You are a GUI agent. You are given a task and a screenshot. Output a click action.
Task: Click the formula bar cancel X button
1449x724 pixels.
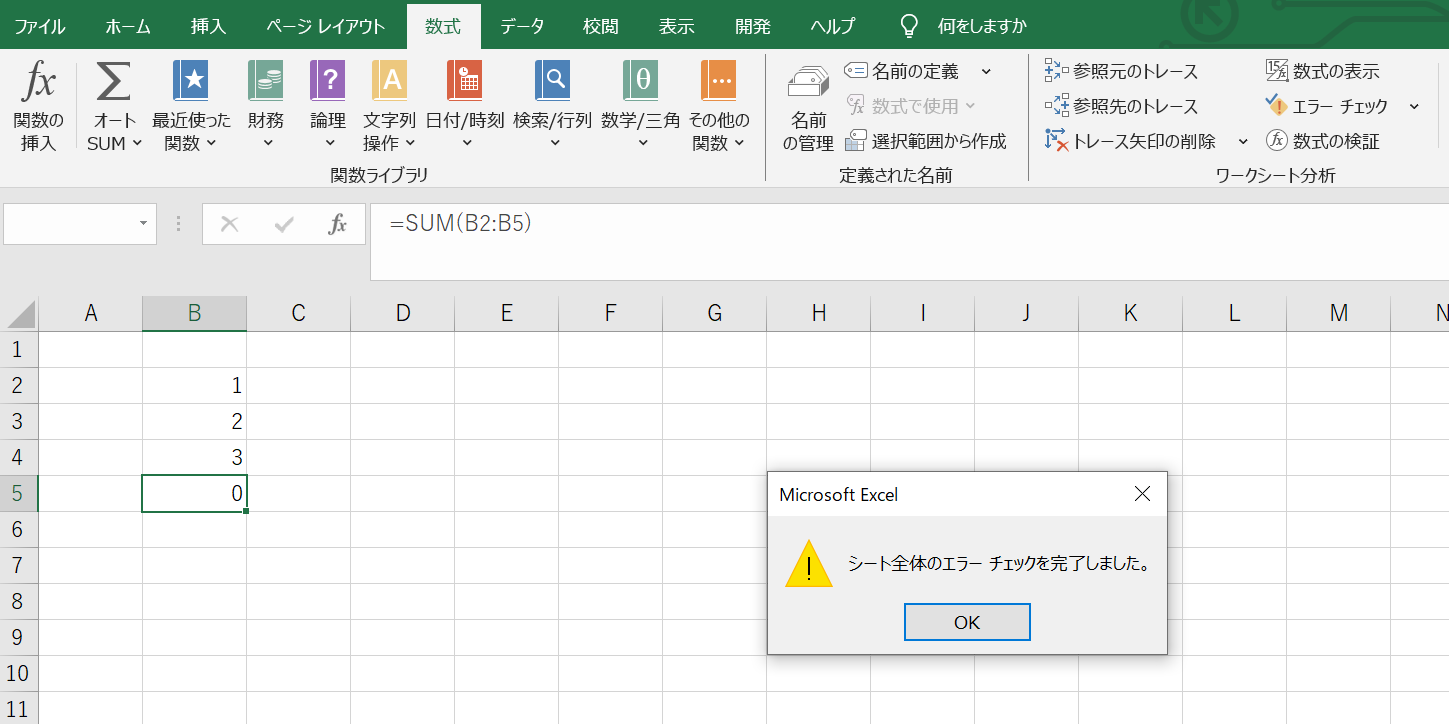(229, 224)
